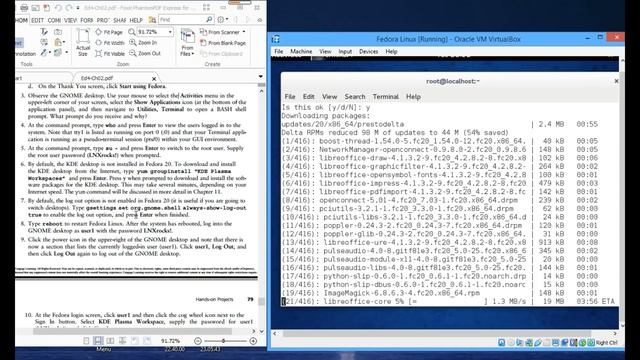Click the Actual Size button
Image resolution: width=640 pixels, height=360 pixels.
pos(83,42)
